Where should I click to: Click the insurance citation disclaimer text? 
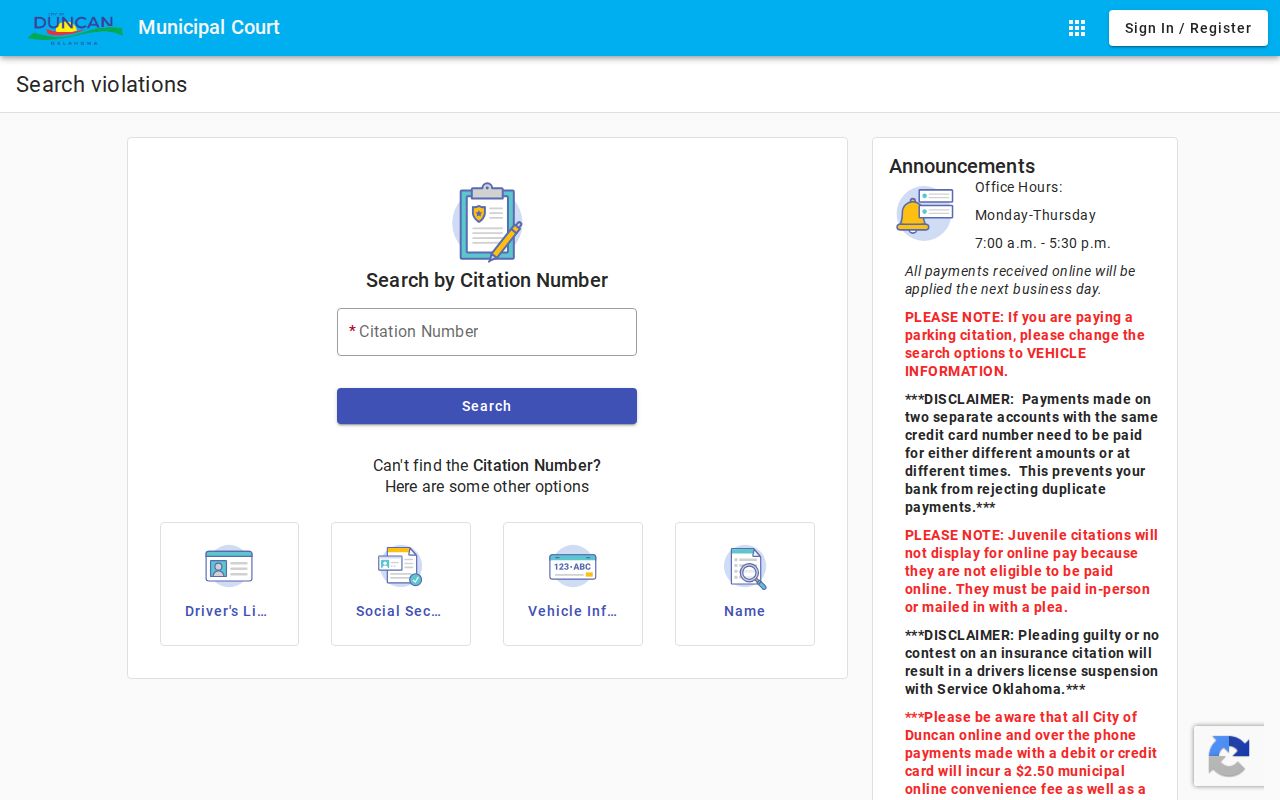(x=1032, y=662)
